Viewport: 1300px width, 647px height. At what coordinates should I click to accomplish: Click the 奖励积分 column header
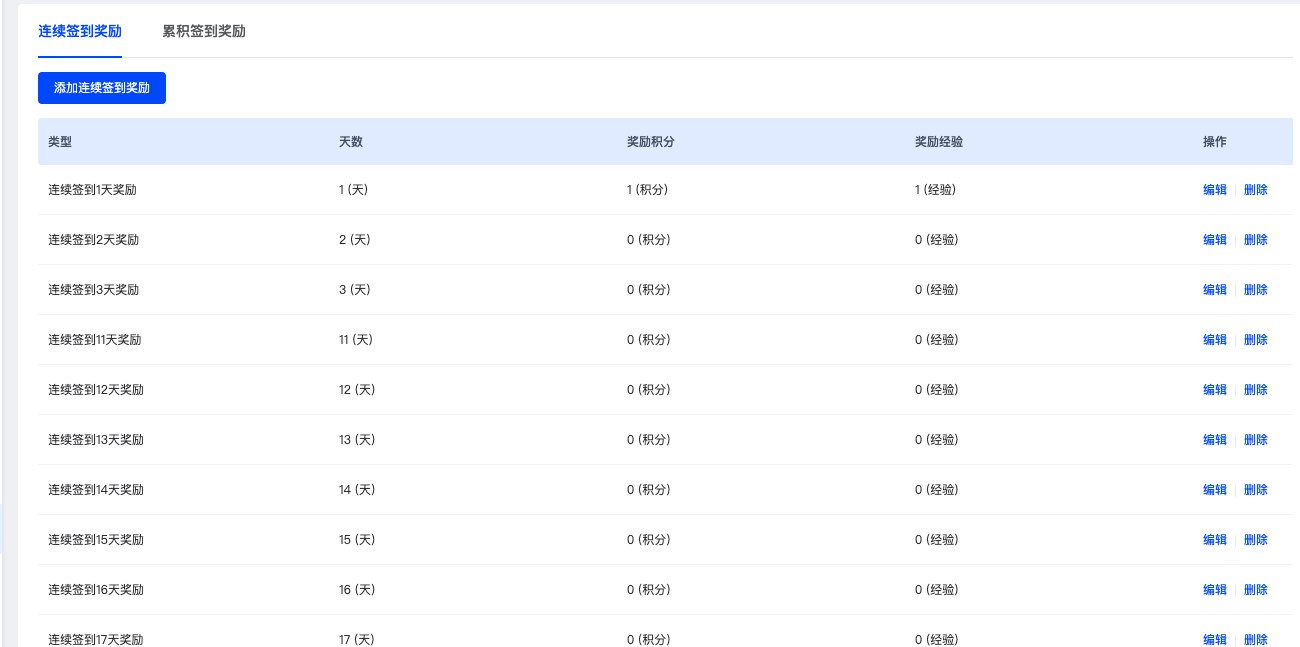tap(651, 142)
